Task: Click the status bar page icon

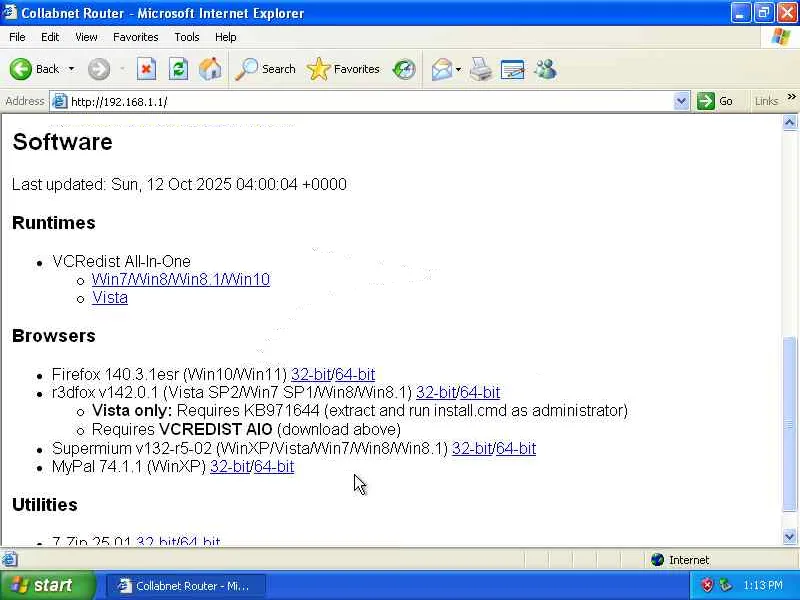Action: [9, 560]
